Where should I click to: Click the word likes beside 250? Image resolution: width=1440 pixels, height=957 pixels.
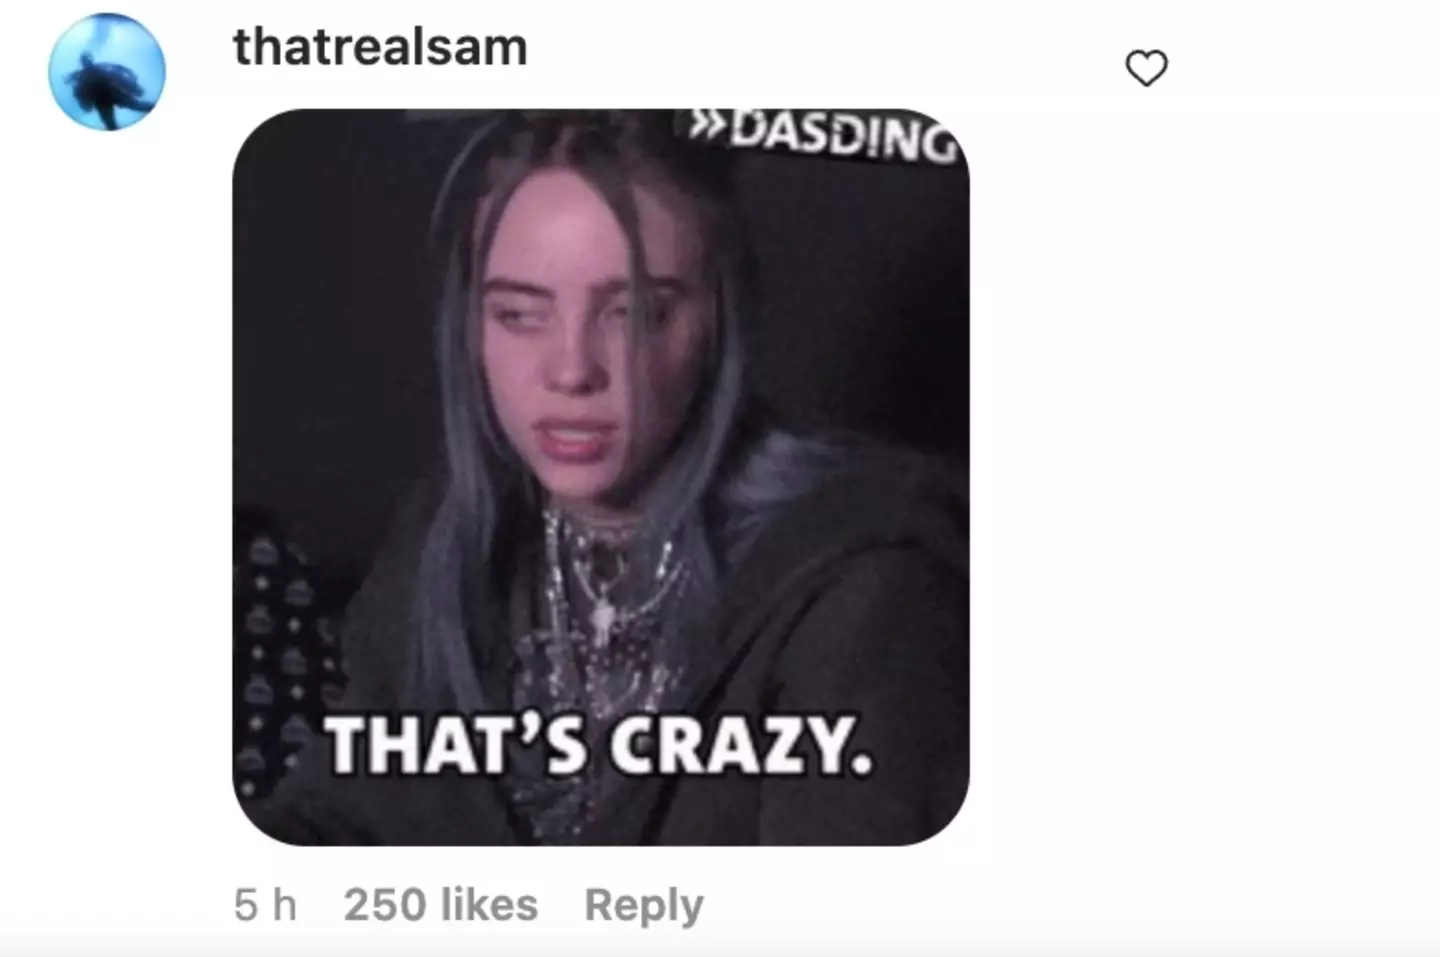489,905
